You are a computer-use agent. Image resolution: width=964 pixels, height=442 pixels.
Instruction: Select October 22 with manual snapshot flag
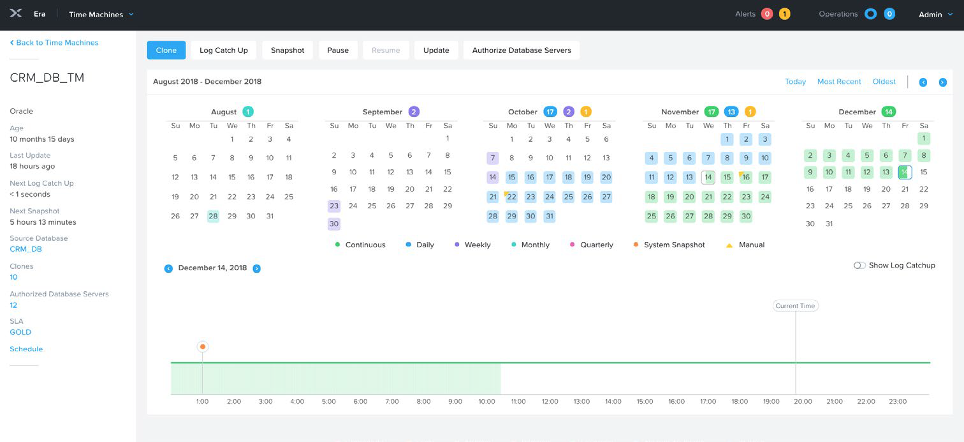(512, 197)
